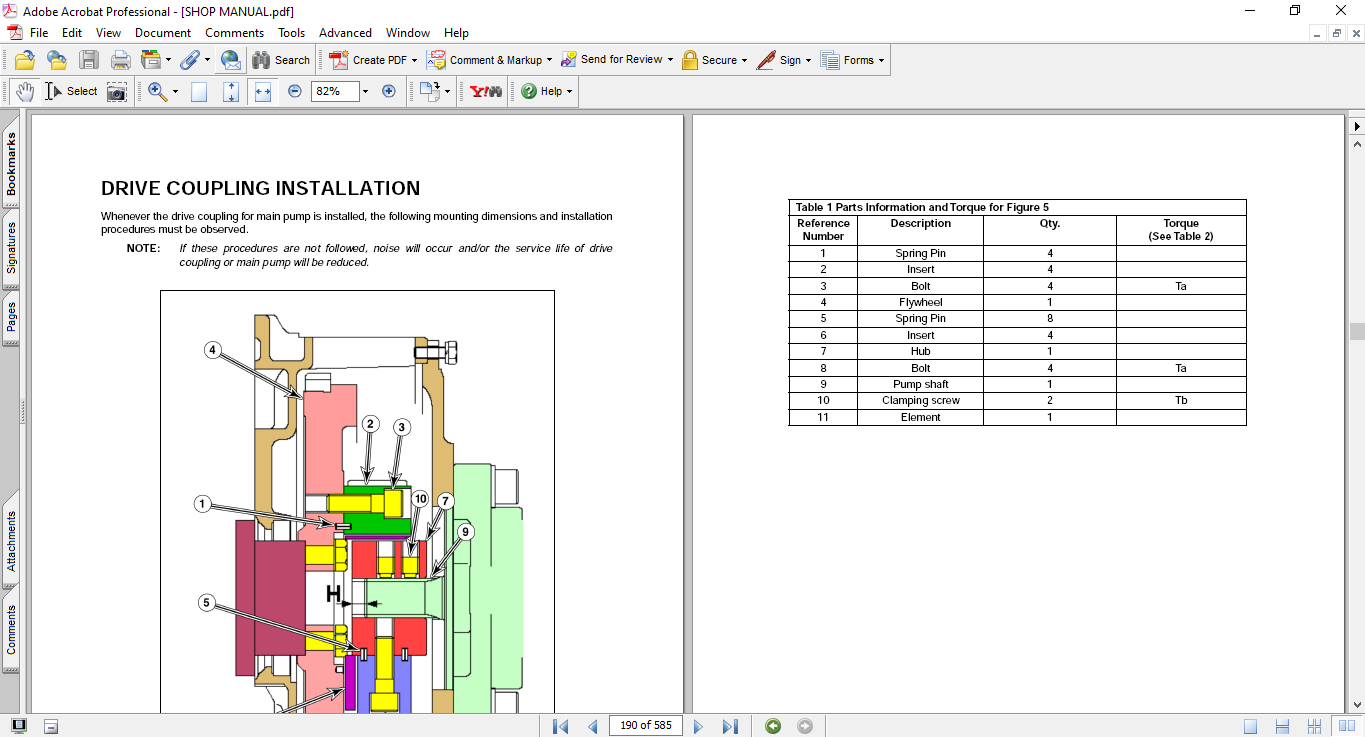Click the Zoom Out minus button
The width and height of the screenshot is (1365, 737).
coord(295,91)
